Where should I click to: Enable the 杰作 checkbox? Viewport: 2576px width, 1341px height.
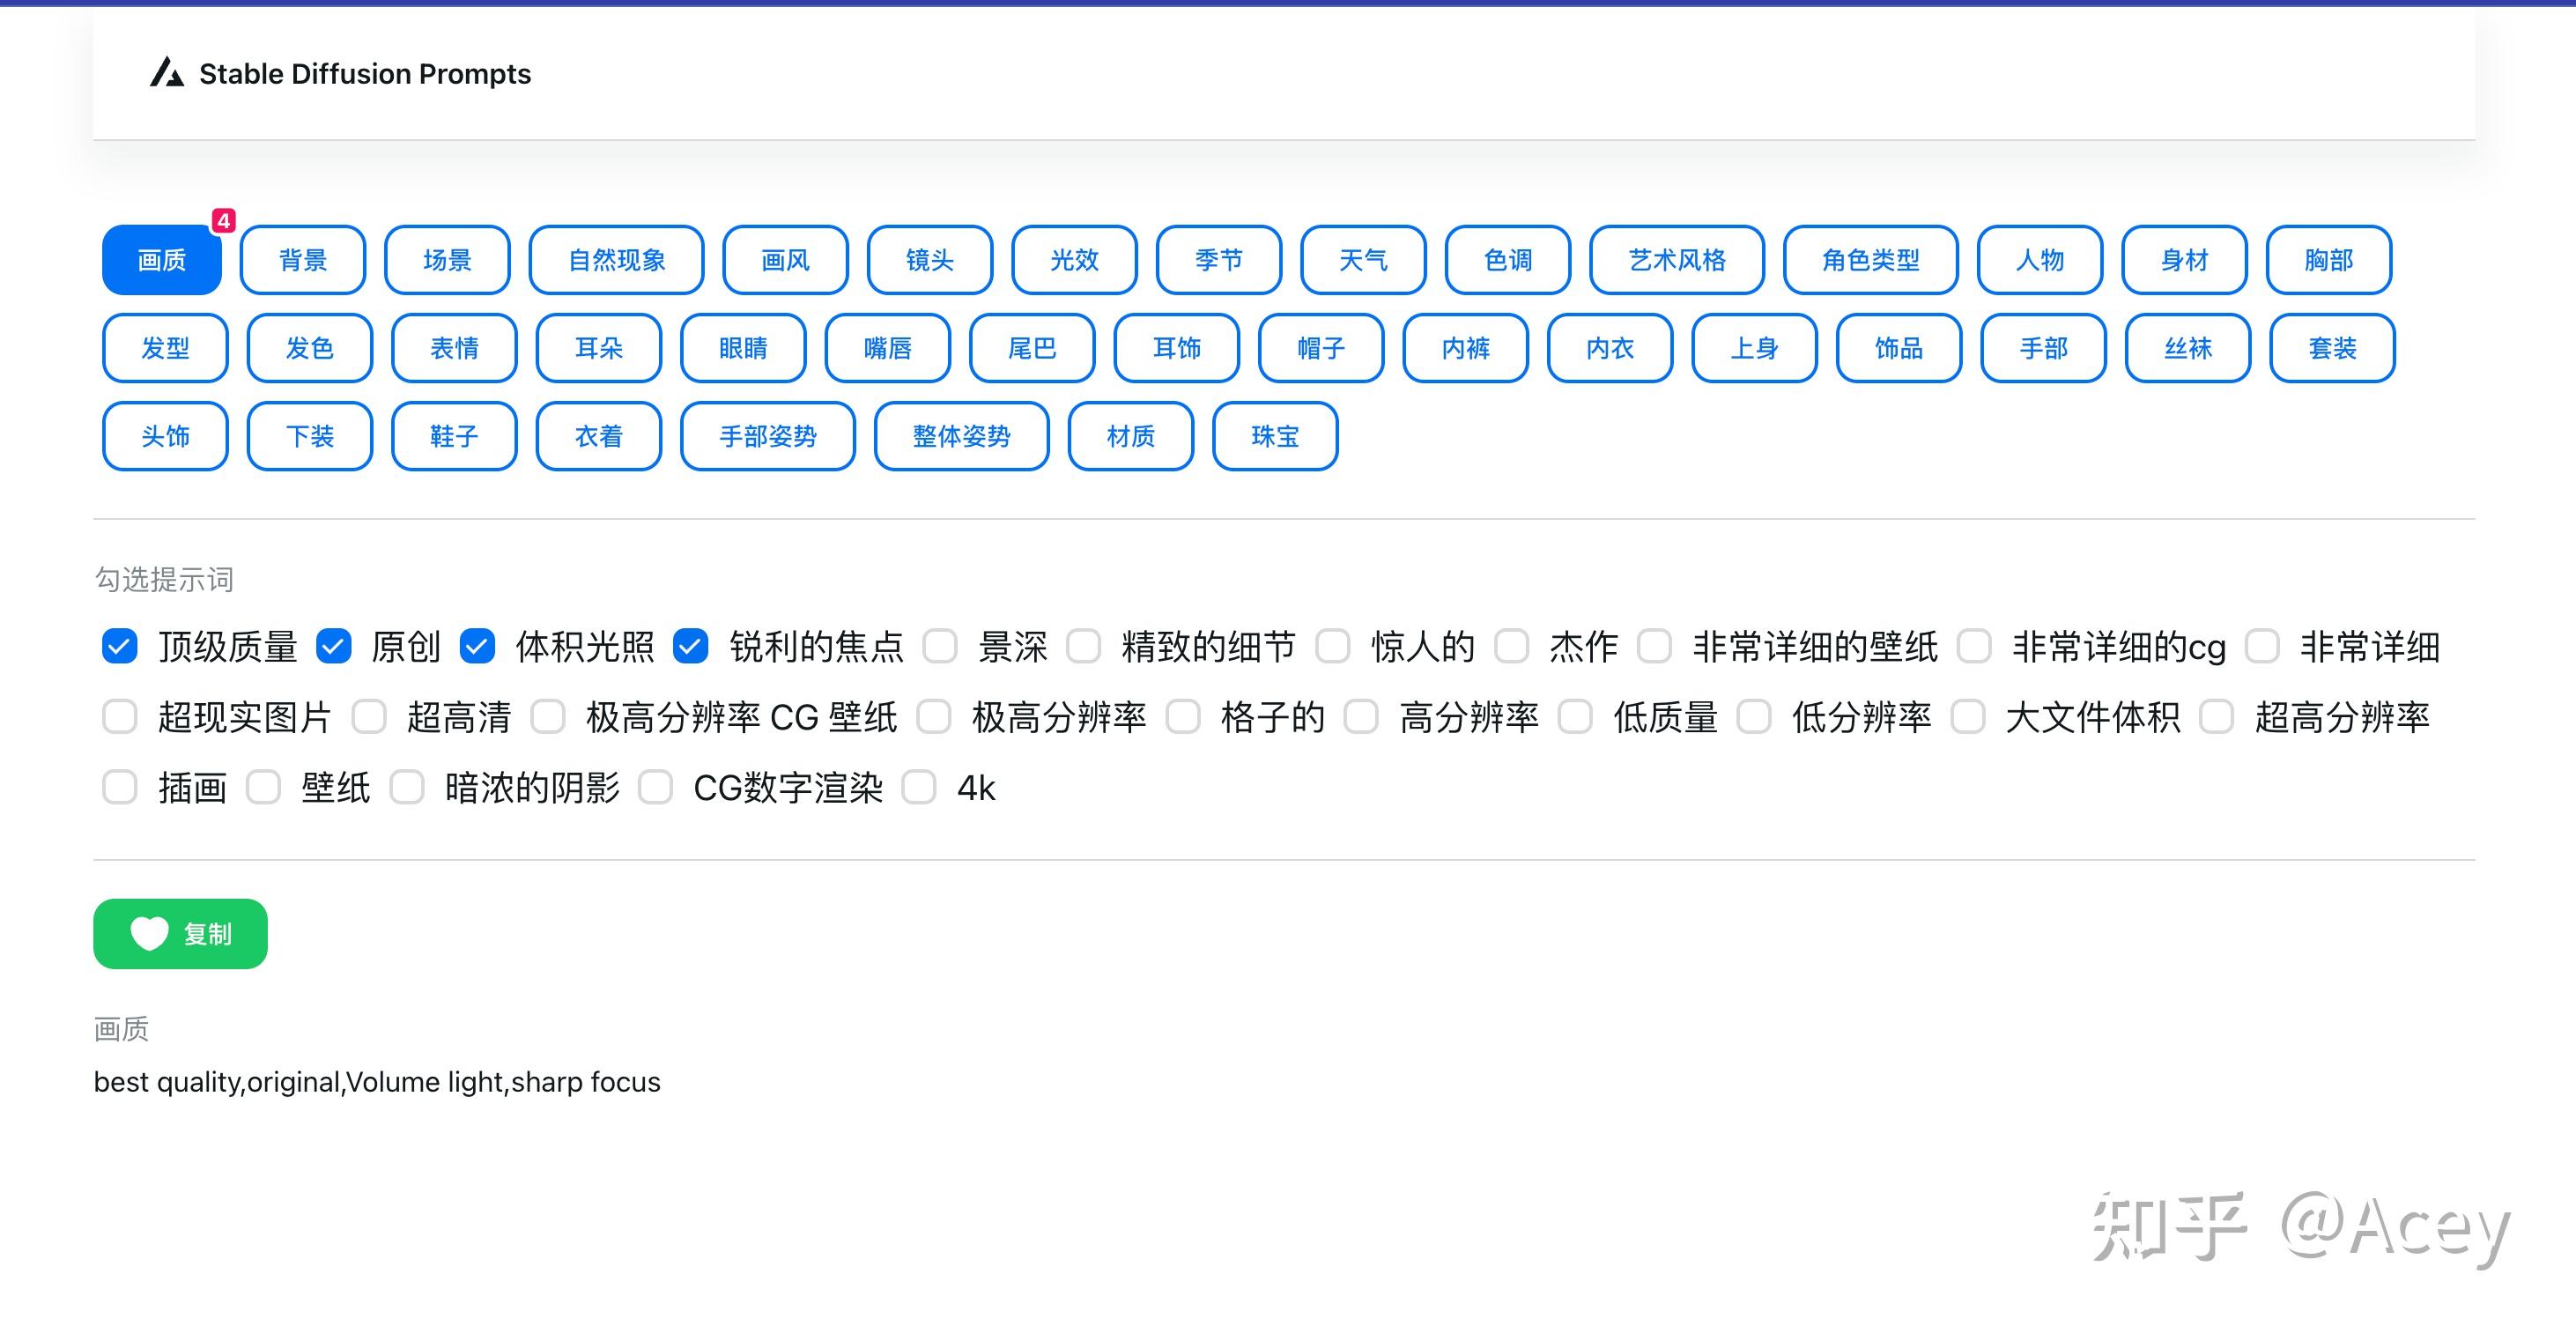[x=1512, y=647]
